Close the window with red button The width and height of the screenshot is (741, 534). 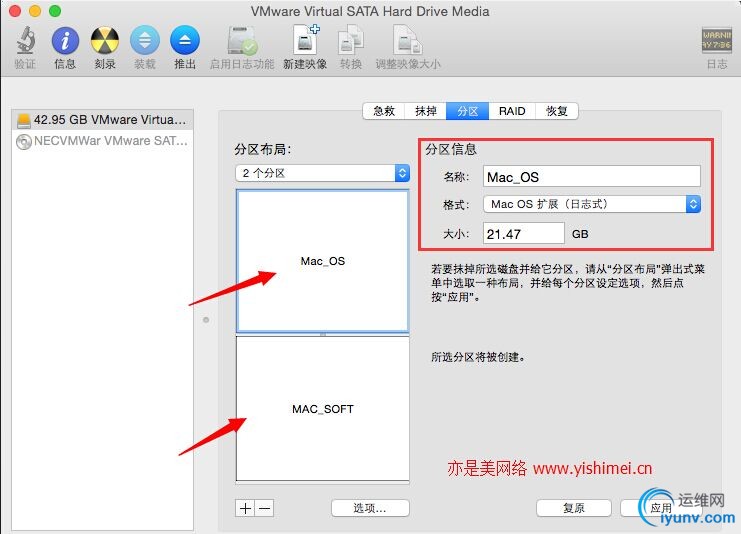(15, 11)
